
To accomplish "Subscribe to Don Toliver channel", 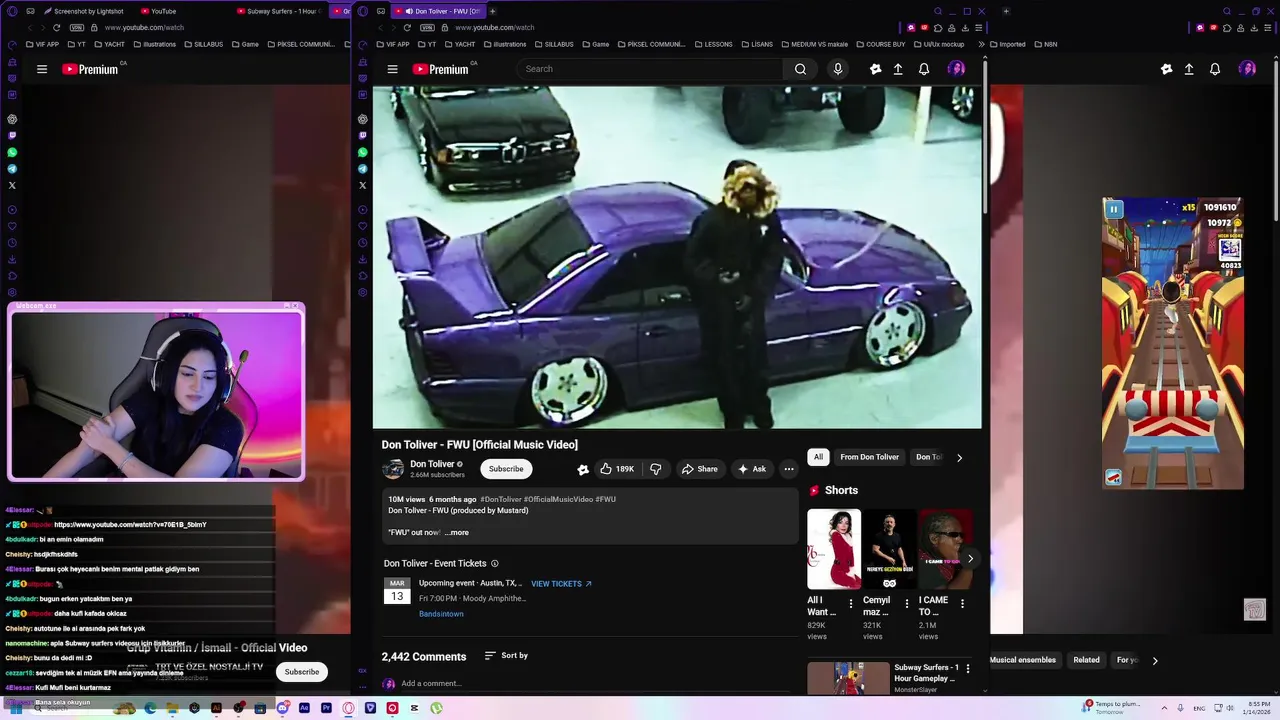I will (506, 469).
